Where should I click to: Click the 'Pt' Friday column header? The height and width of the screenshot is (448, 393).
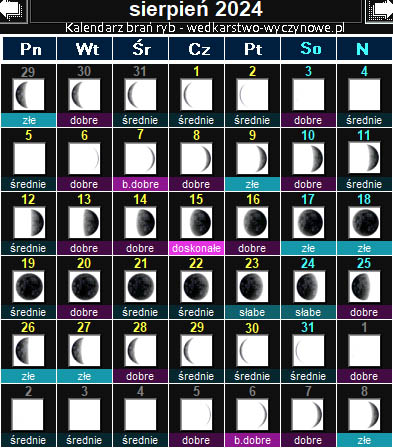point(253,49)
